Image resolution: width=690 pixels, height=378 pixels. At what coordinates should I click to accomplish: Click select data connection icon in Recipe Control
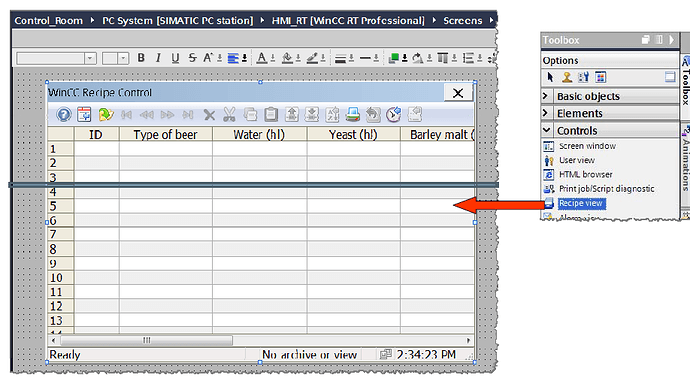coord(106,115)
